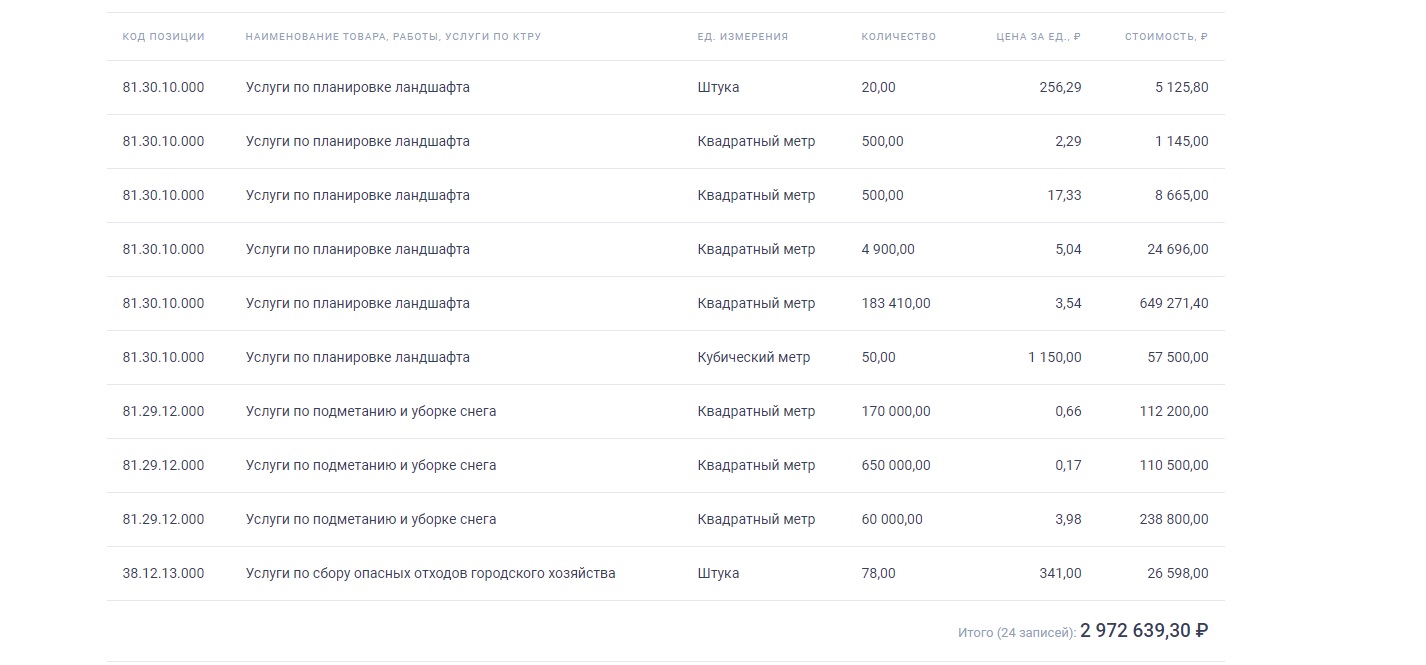Open "Услуги по сбору опасных отходов городского хозяйства"
This screenshot has width=1426, height=665.
coord(430,574)
